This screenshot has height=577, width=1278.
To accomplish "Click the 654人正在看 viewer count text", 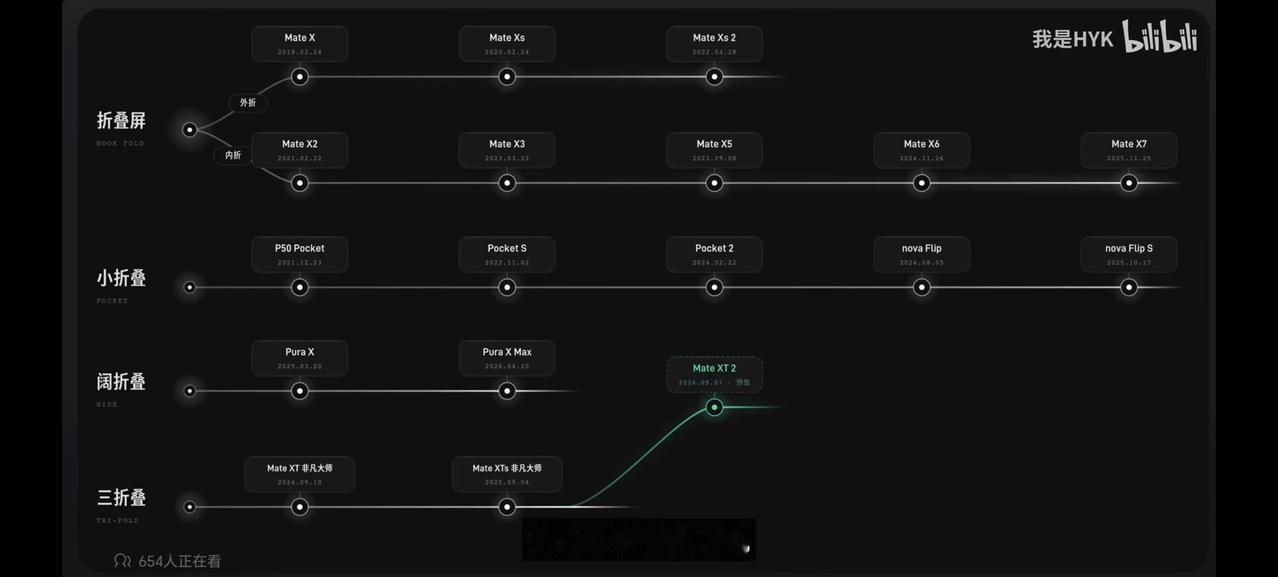I will 180,561.
